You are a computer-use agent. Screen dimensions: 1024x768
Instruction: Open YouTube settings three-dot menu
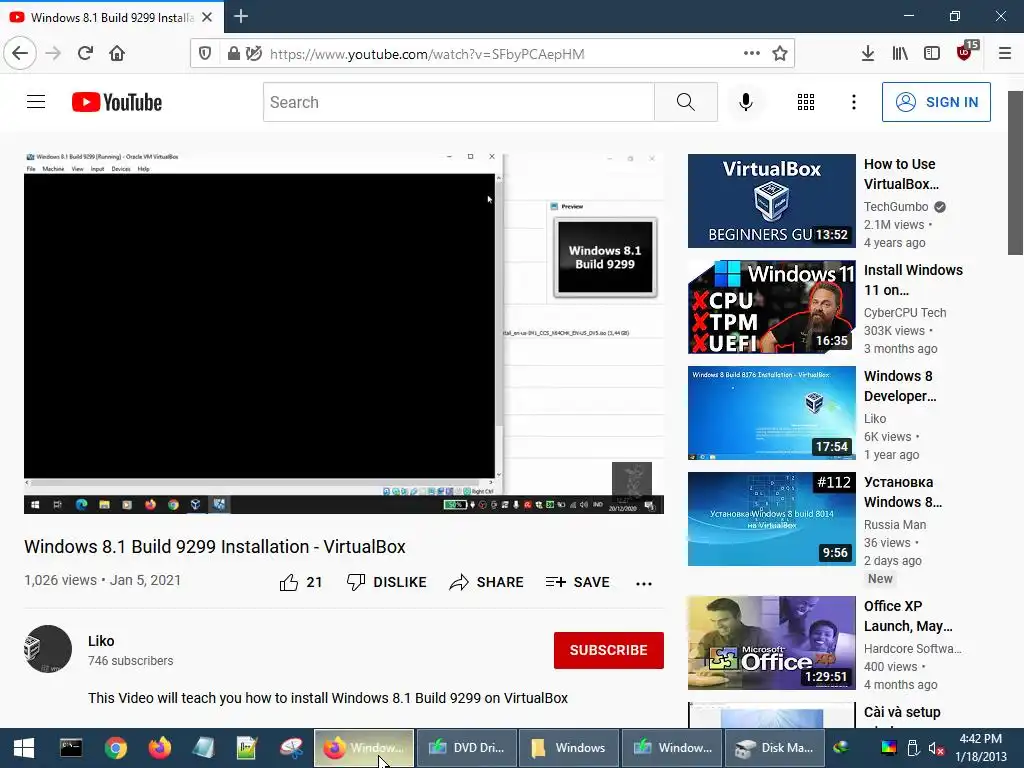854,102
